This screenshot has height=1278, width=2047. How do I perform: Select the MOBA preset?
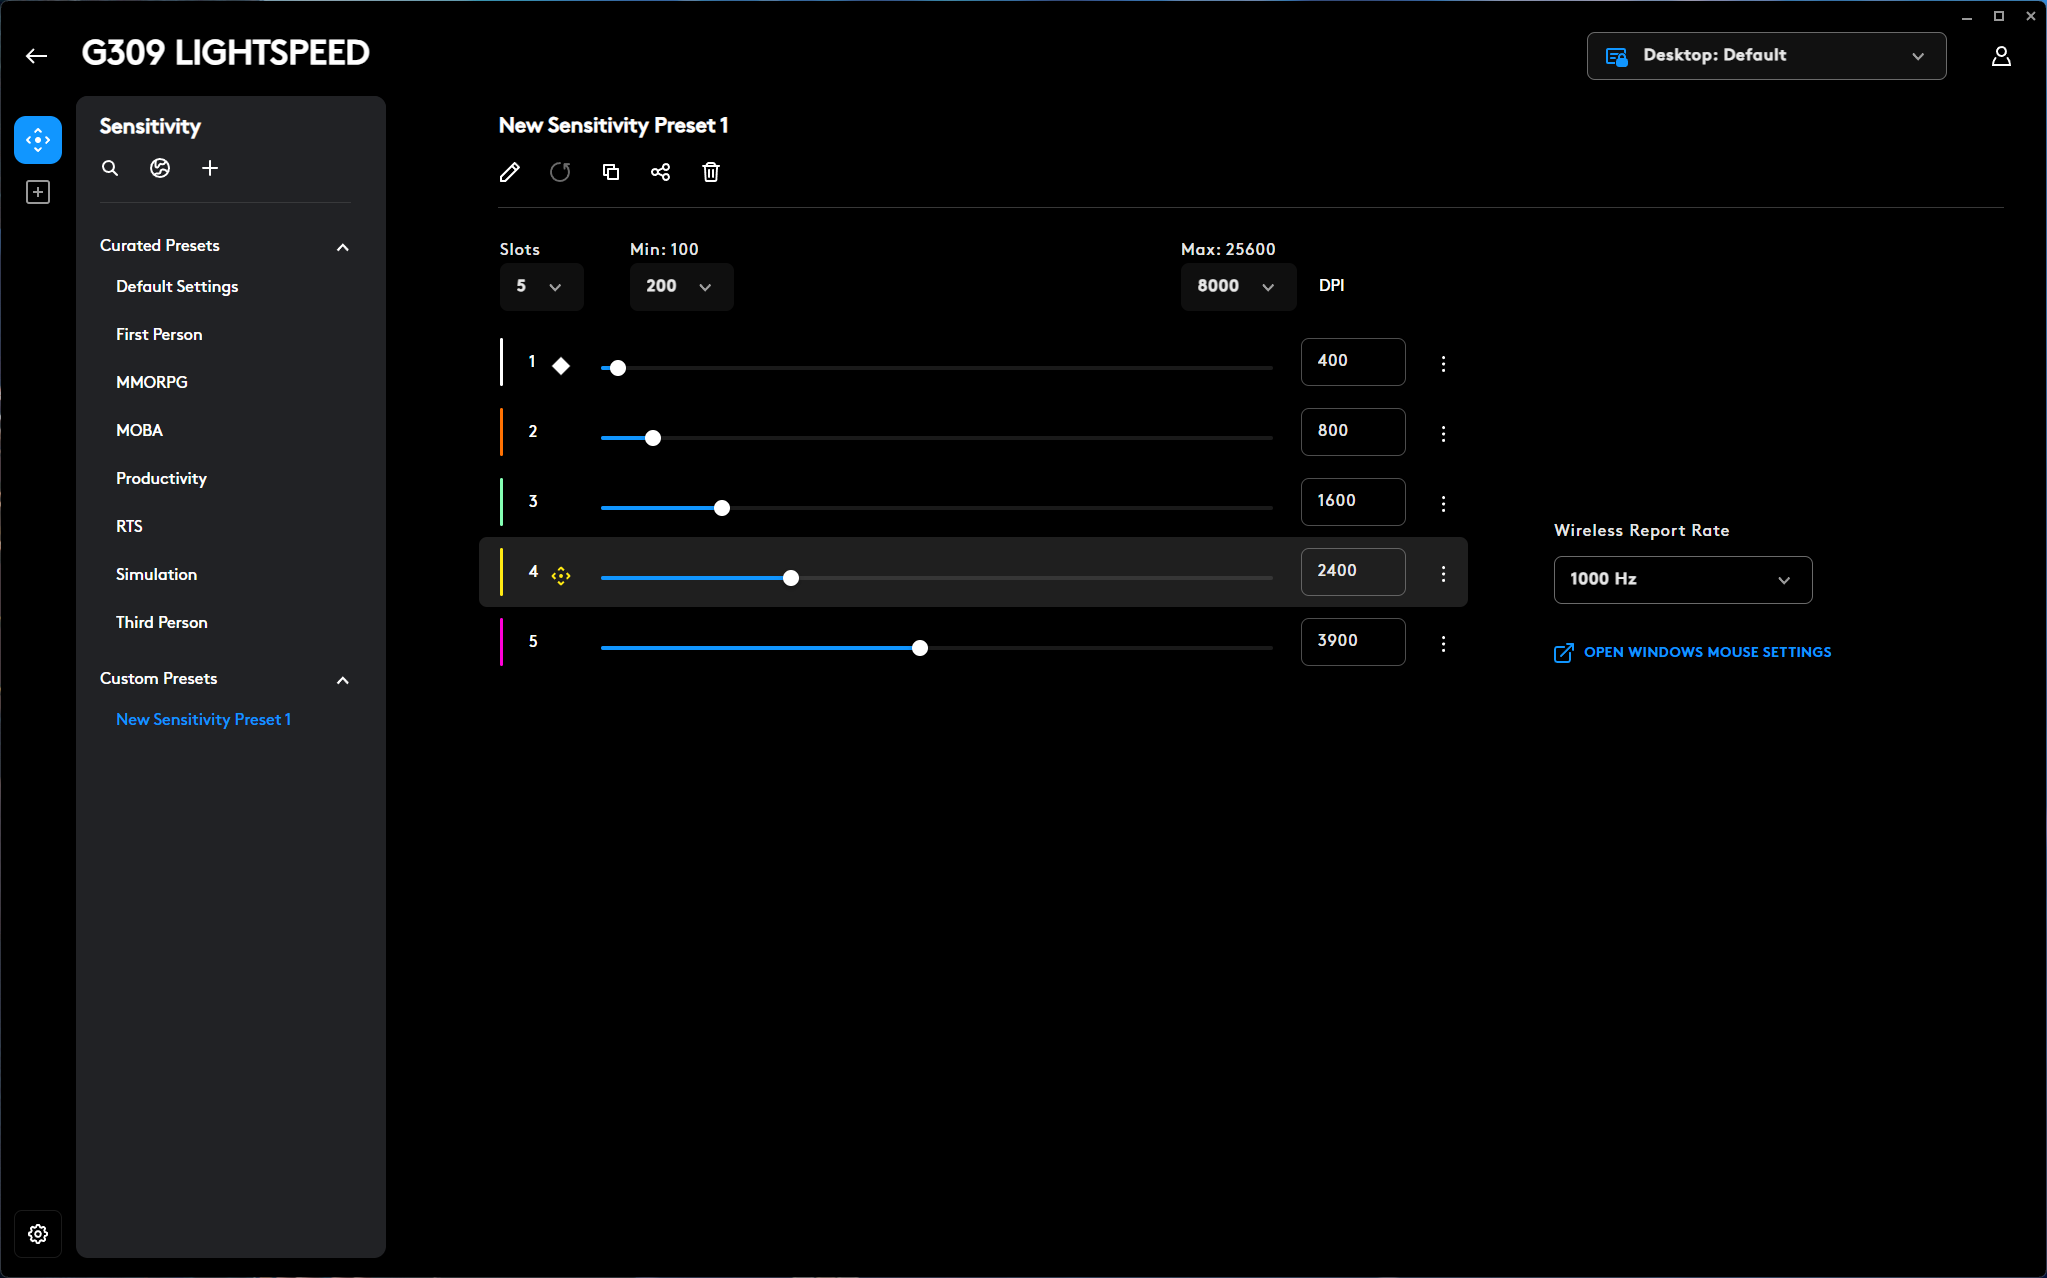point(139,431)
